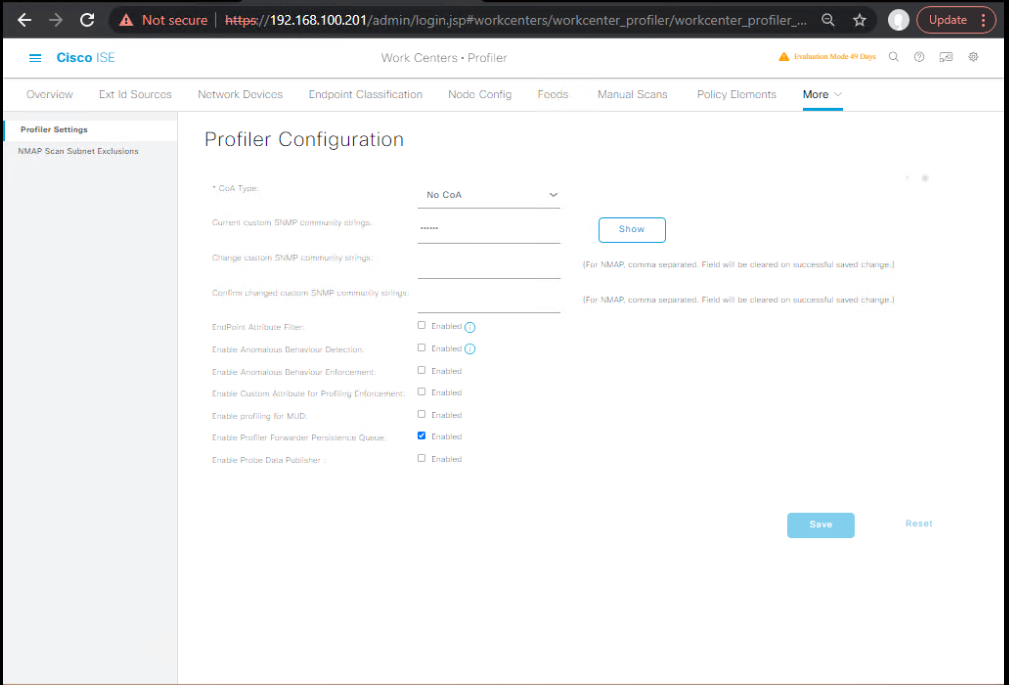Open the Cisco ISE hamburger menu
The width and height of the screenshot is (1009, 685).
[35, 58]
